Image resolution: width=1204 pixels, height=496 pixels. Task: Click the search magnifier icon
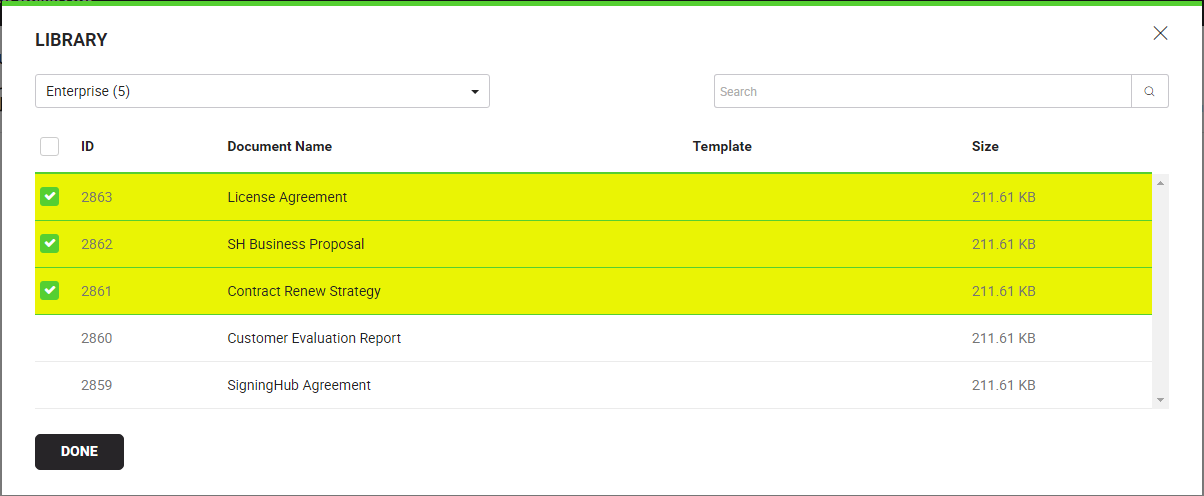[x=1149, y=91]
